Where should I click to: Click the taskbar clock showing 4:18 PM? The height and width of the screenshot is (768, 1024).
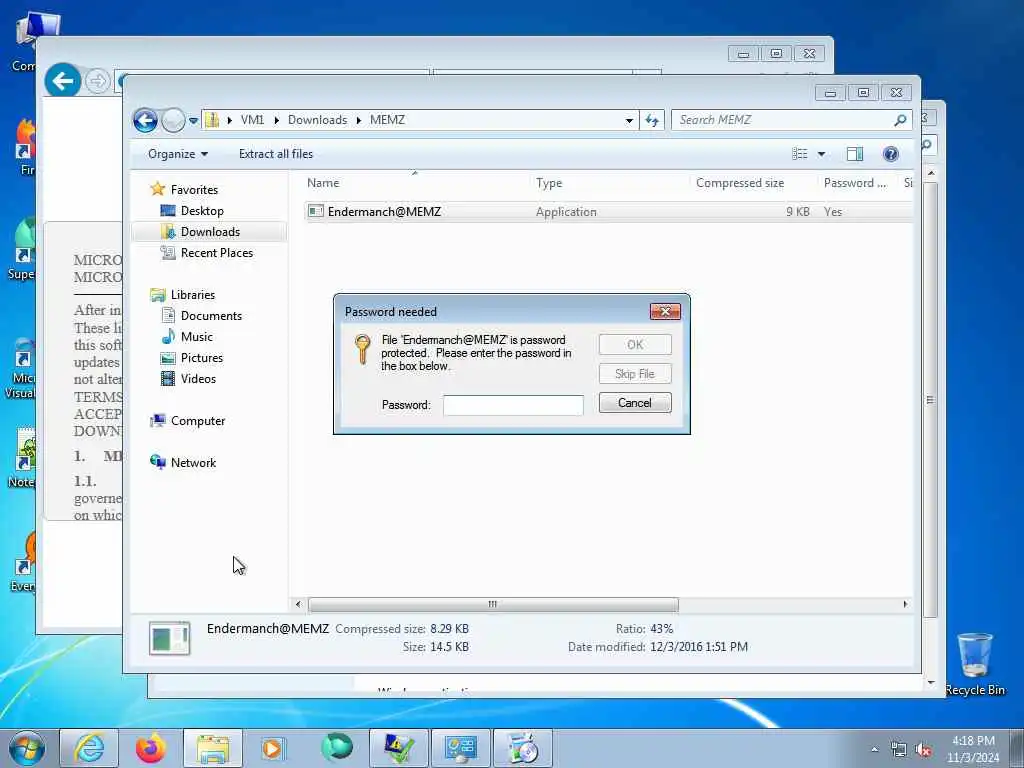click(972, 749)
